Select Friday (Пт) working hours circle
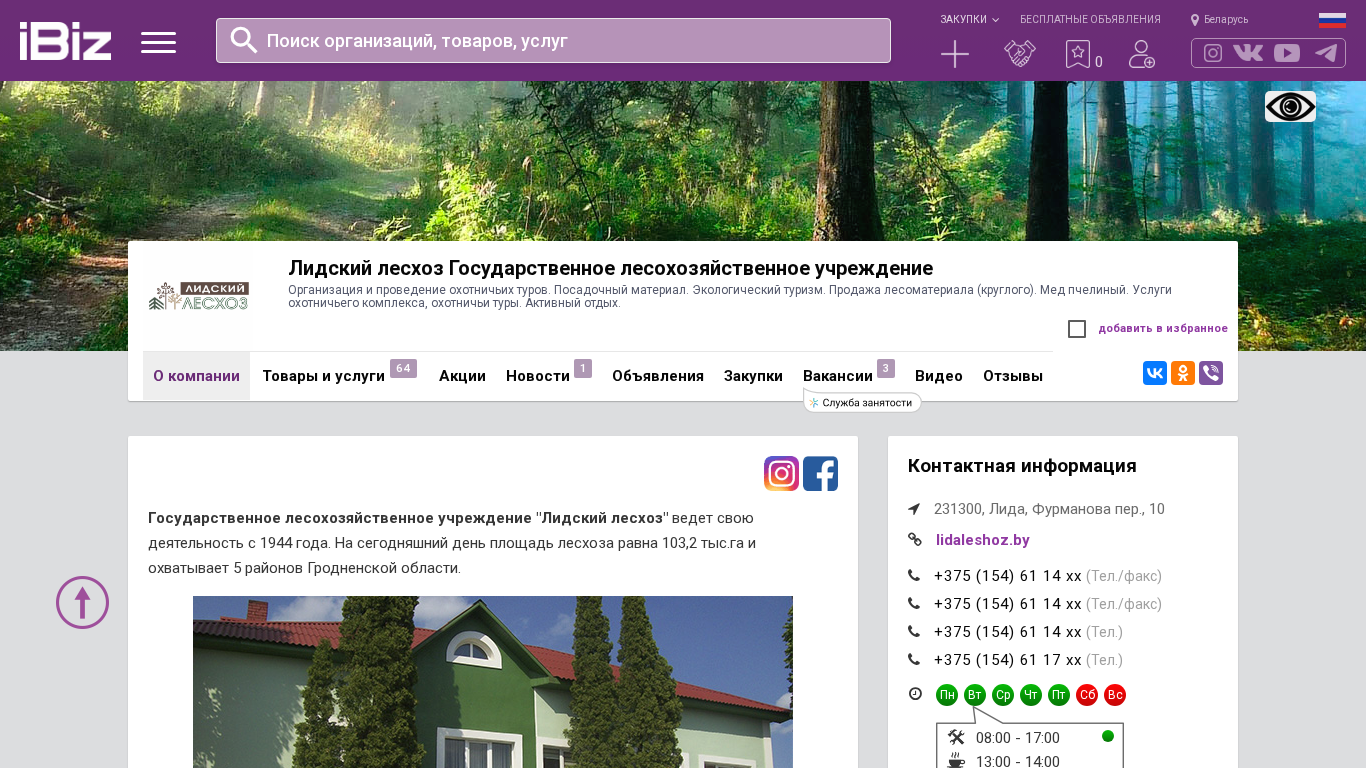This screenshot has width=1366, height=768. 1059,695
